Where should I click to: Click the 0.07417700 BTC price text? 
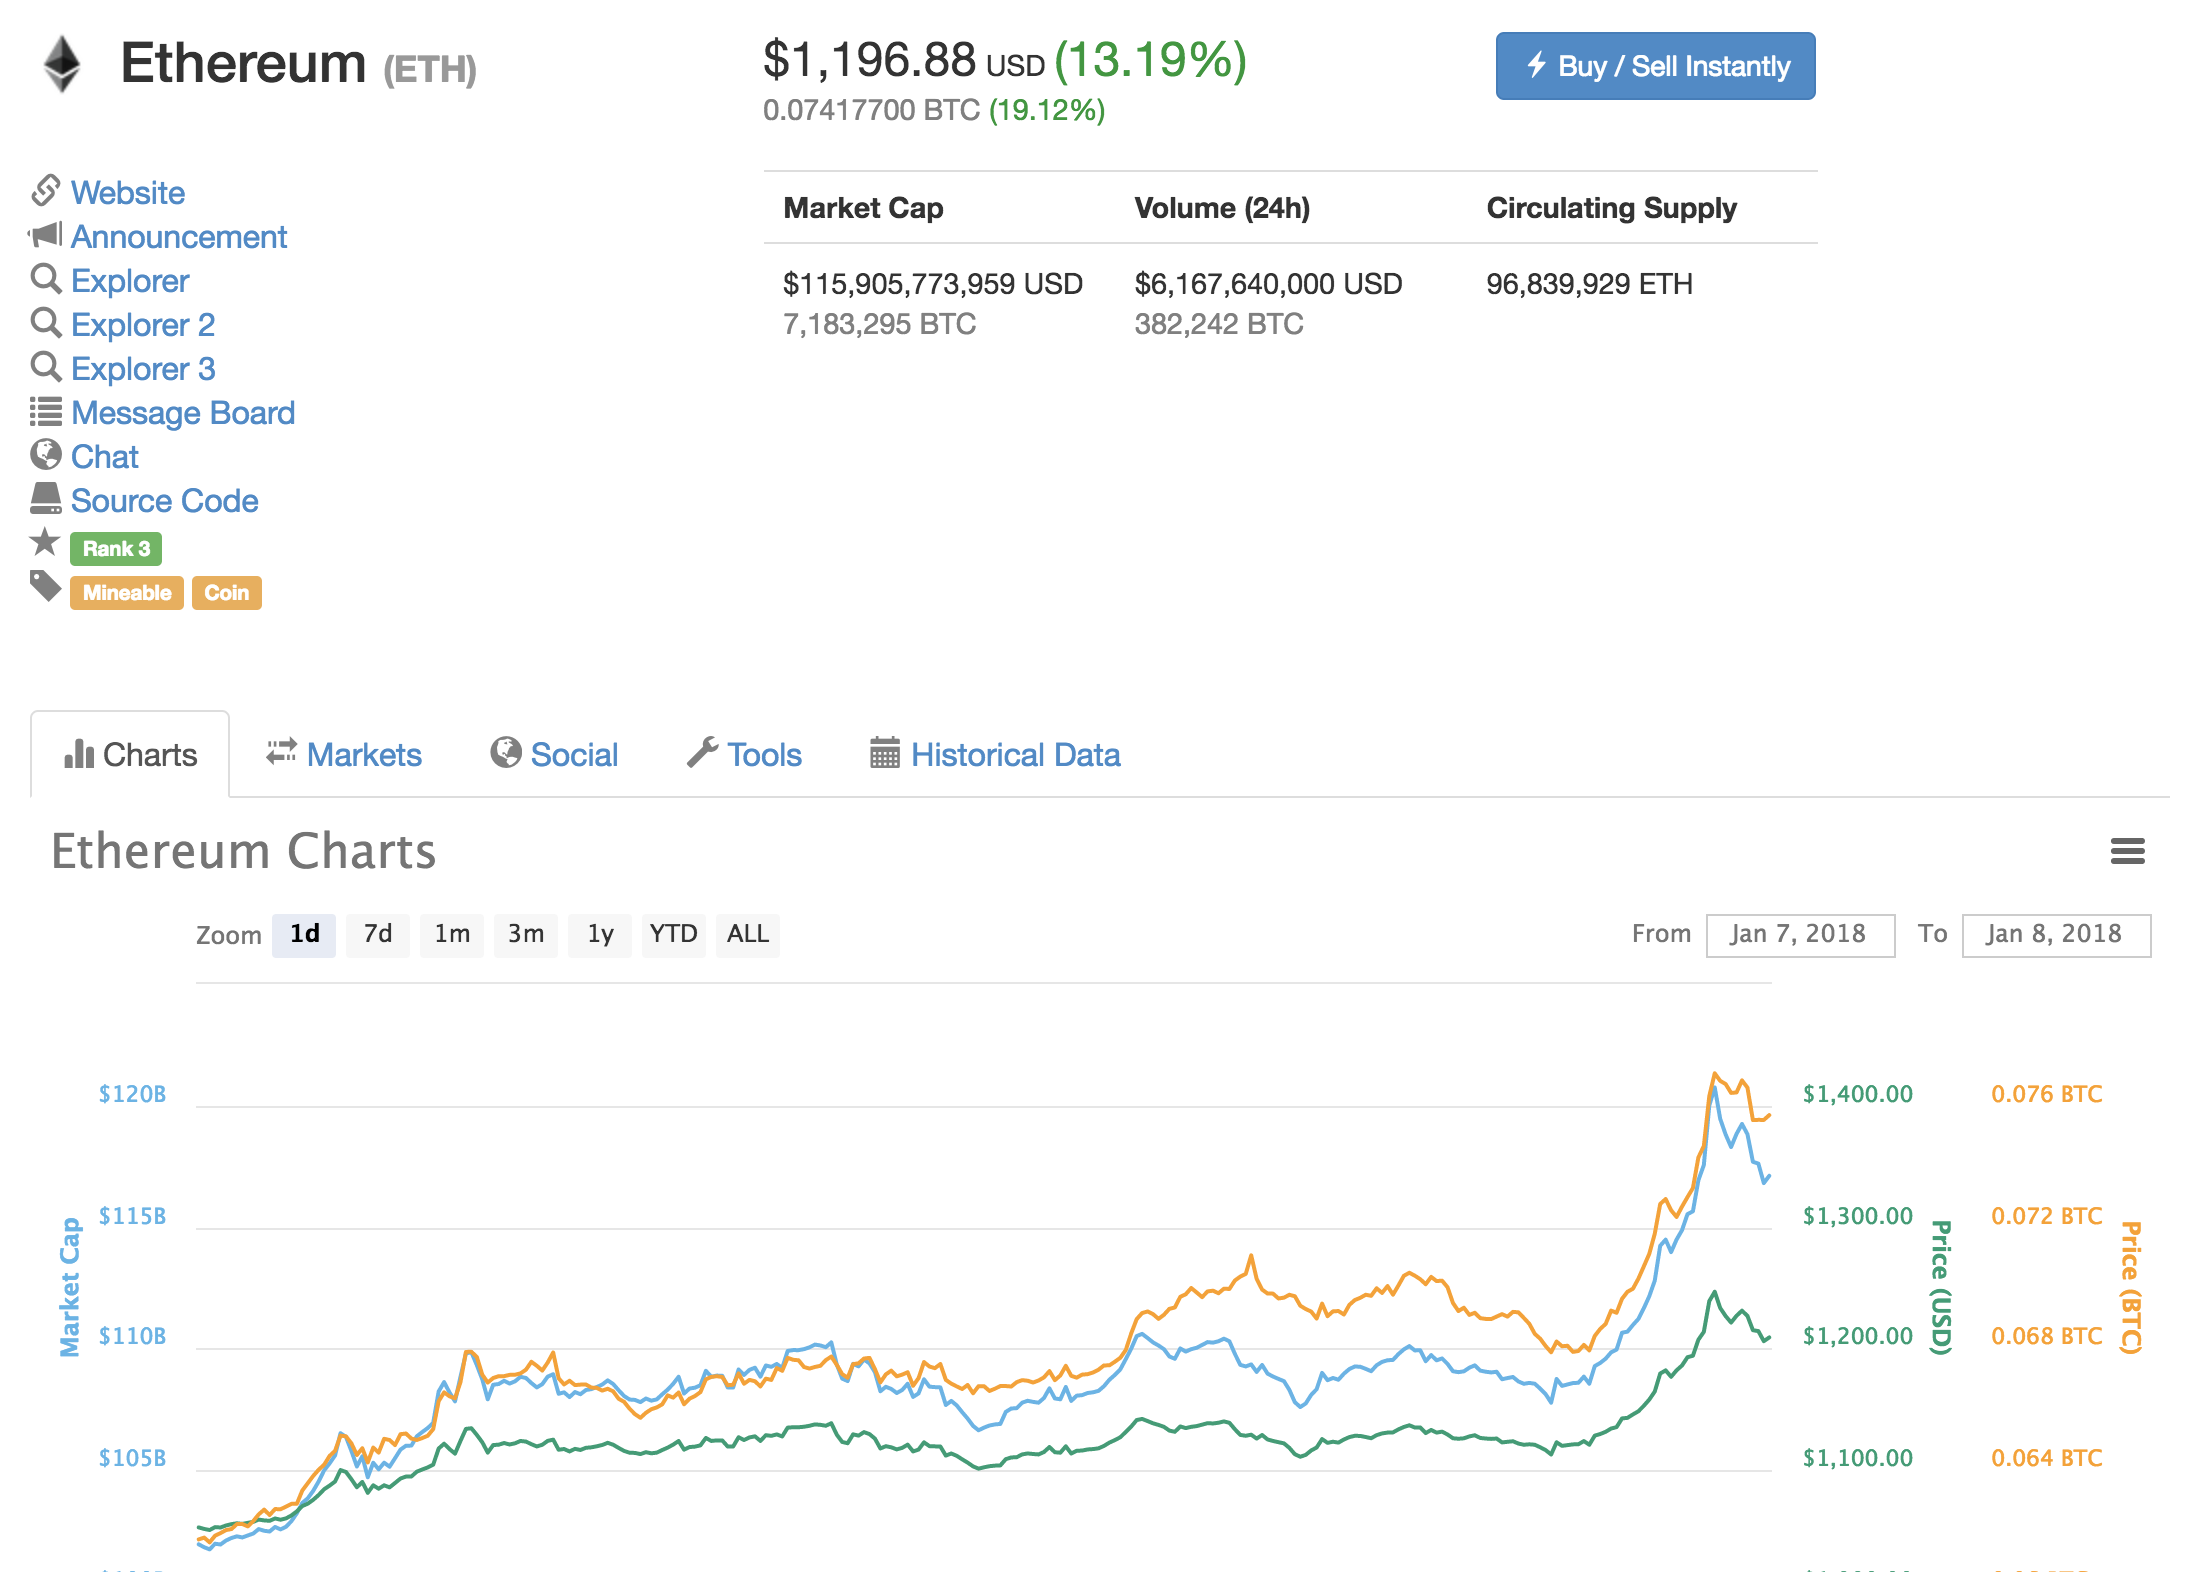pos(871,110)
